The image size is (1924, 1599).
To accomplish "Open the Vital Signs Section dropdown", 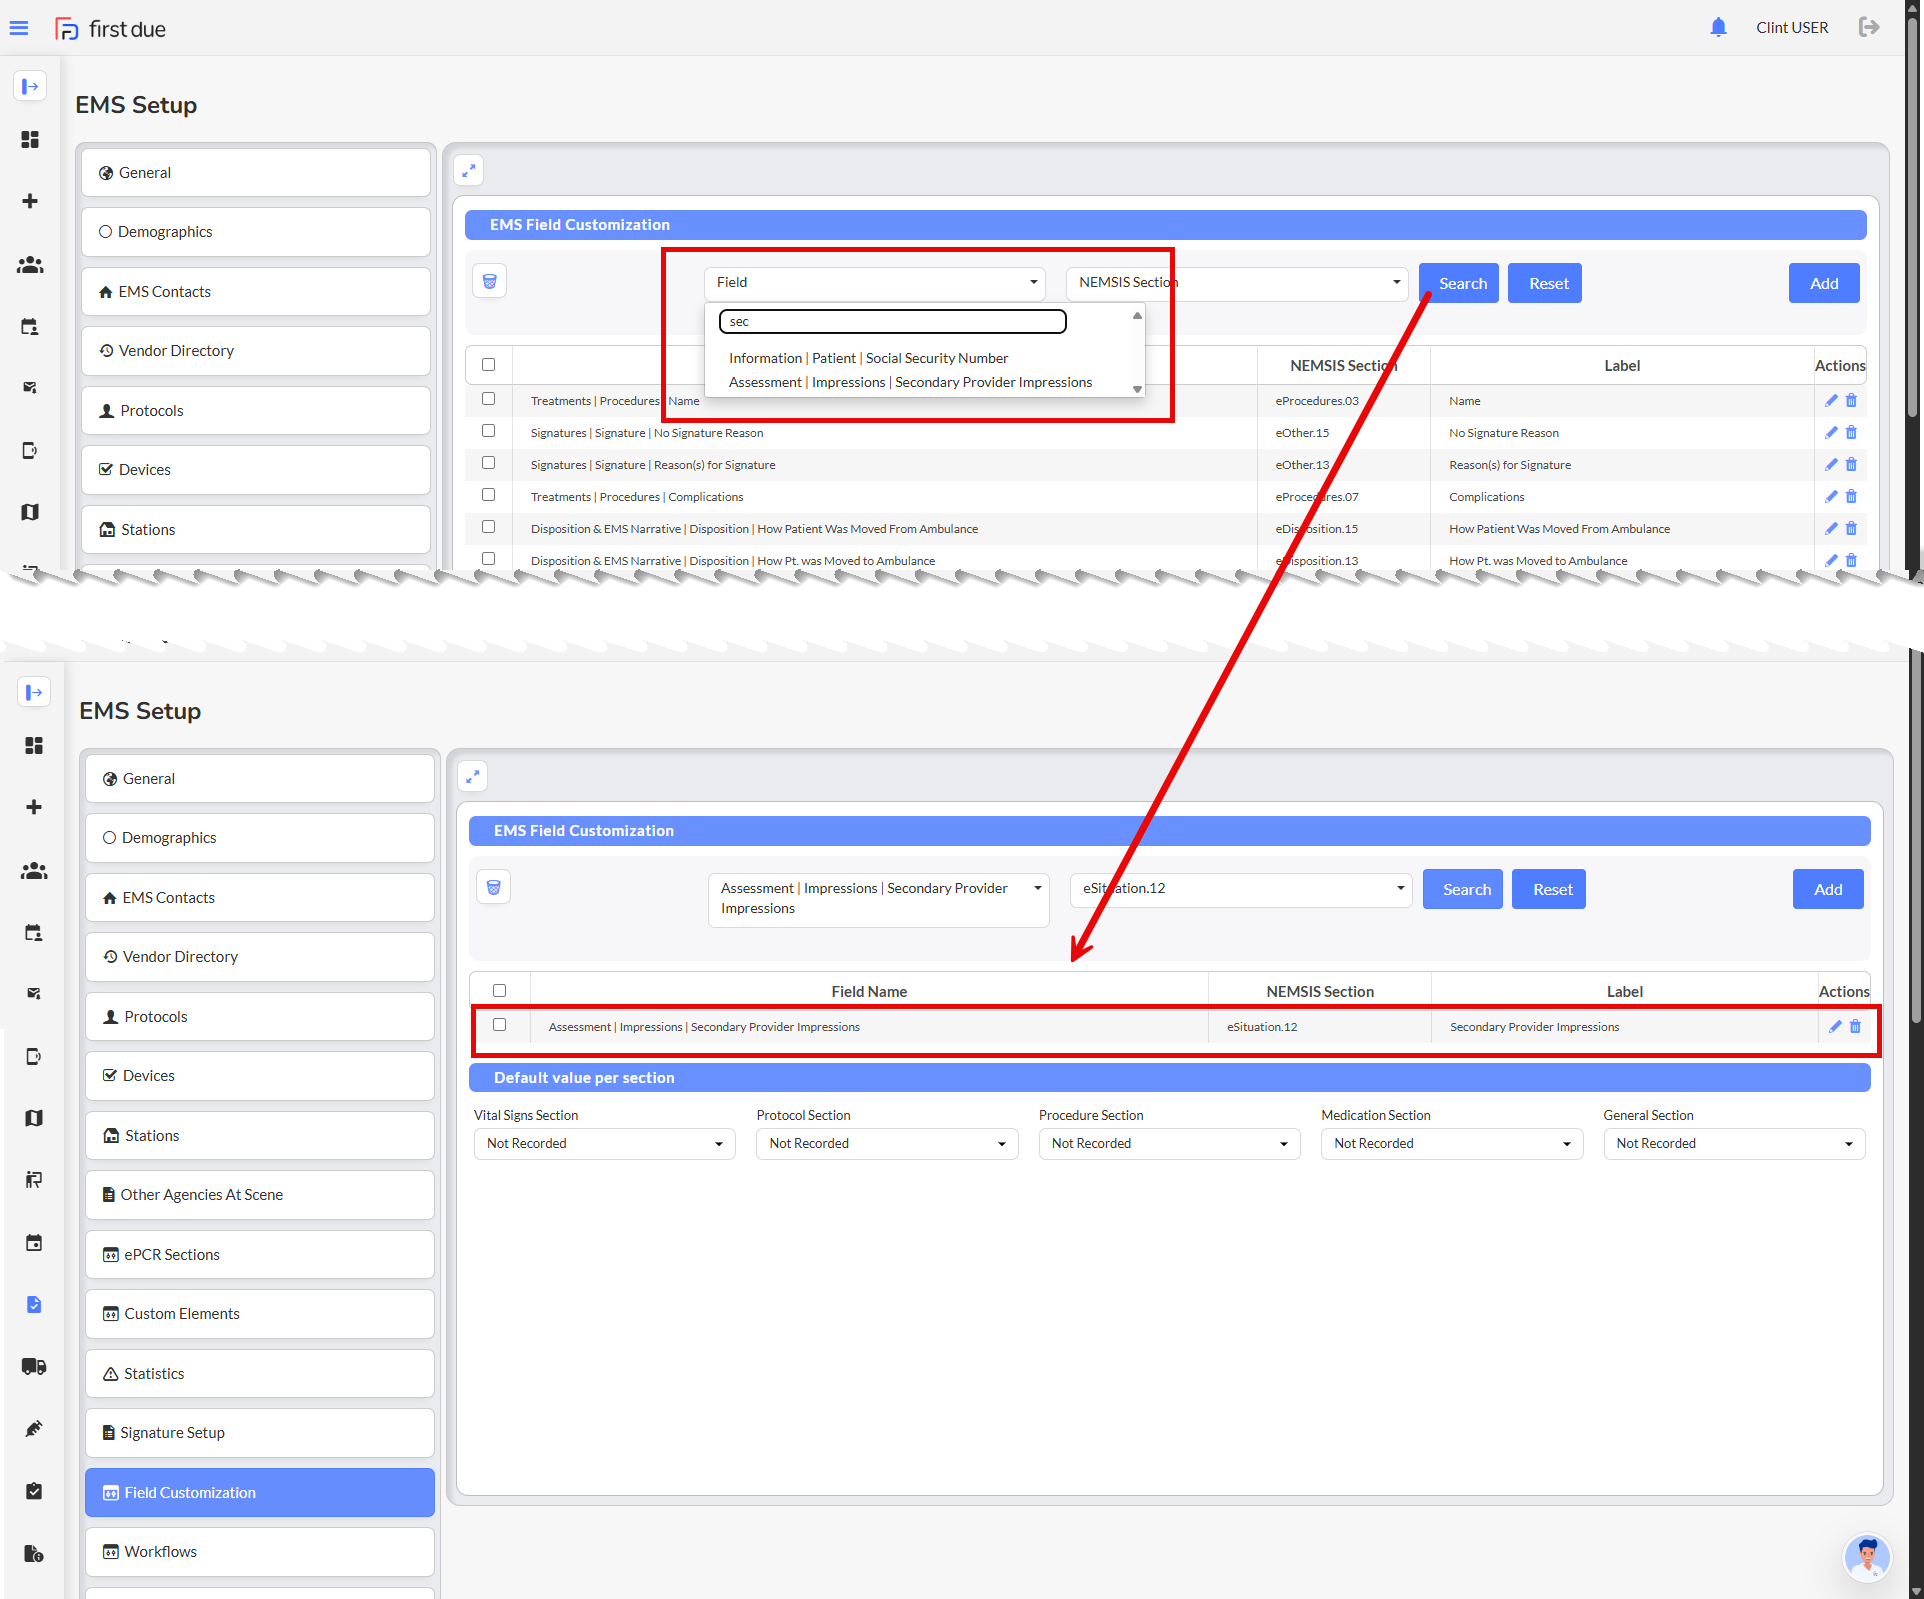I will tap(604, 1143).
